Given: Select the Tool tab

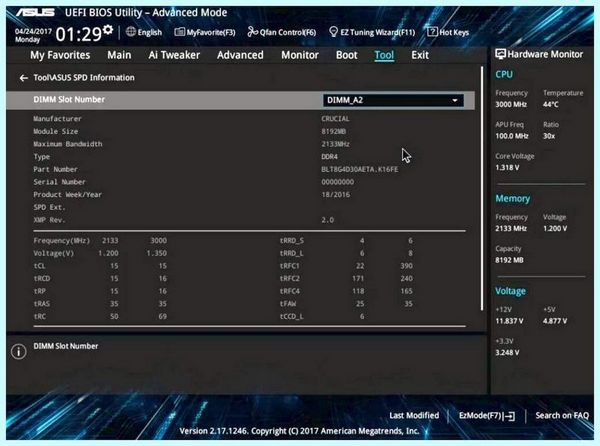Looking at the screenshot, I should point(384,55).
